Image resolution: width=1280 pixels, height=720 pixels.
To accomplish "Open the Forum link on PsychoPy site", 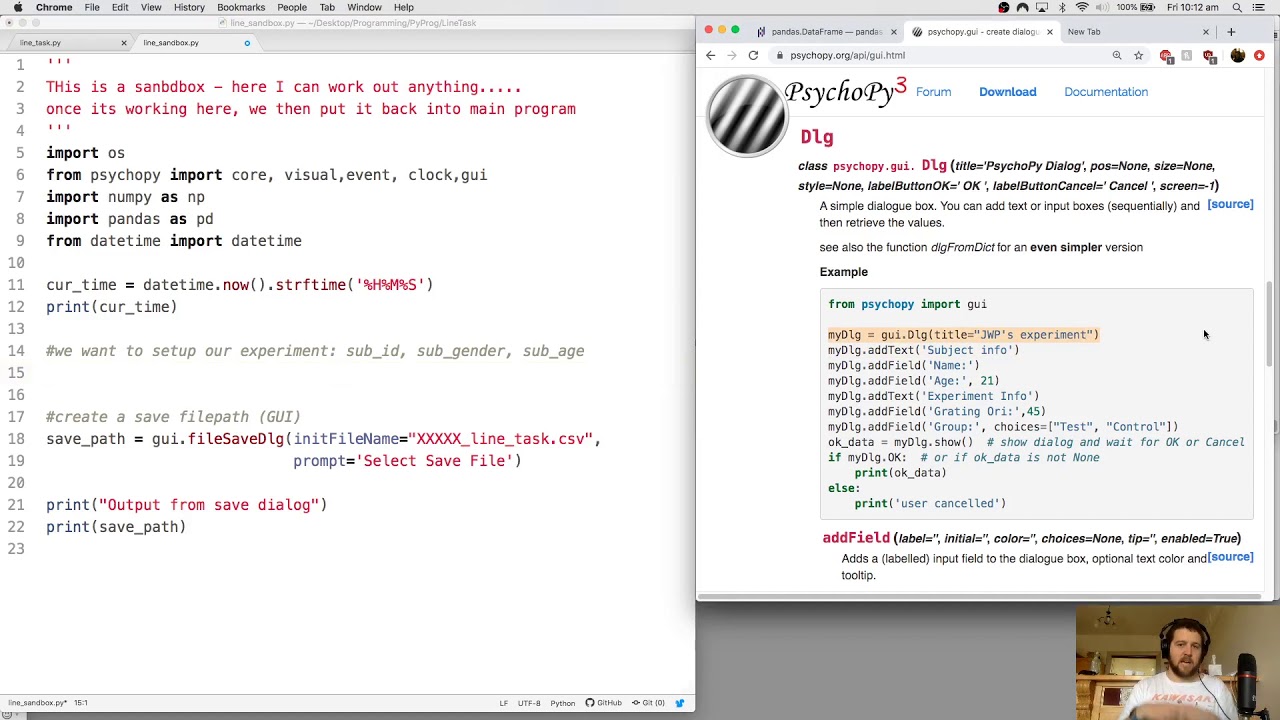I will [933, 92].
